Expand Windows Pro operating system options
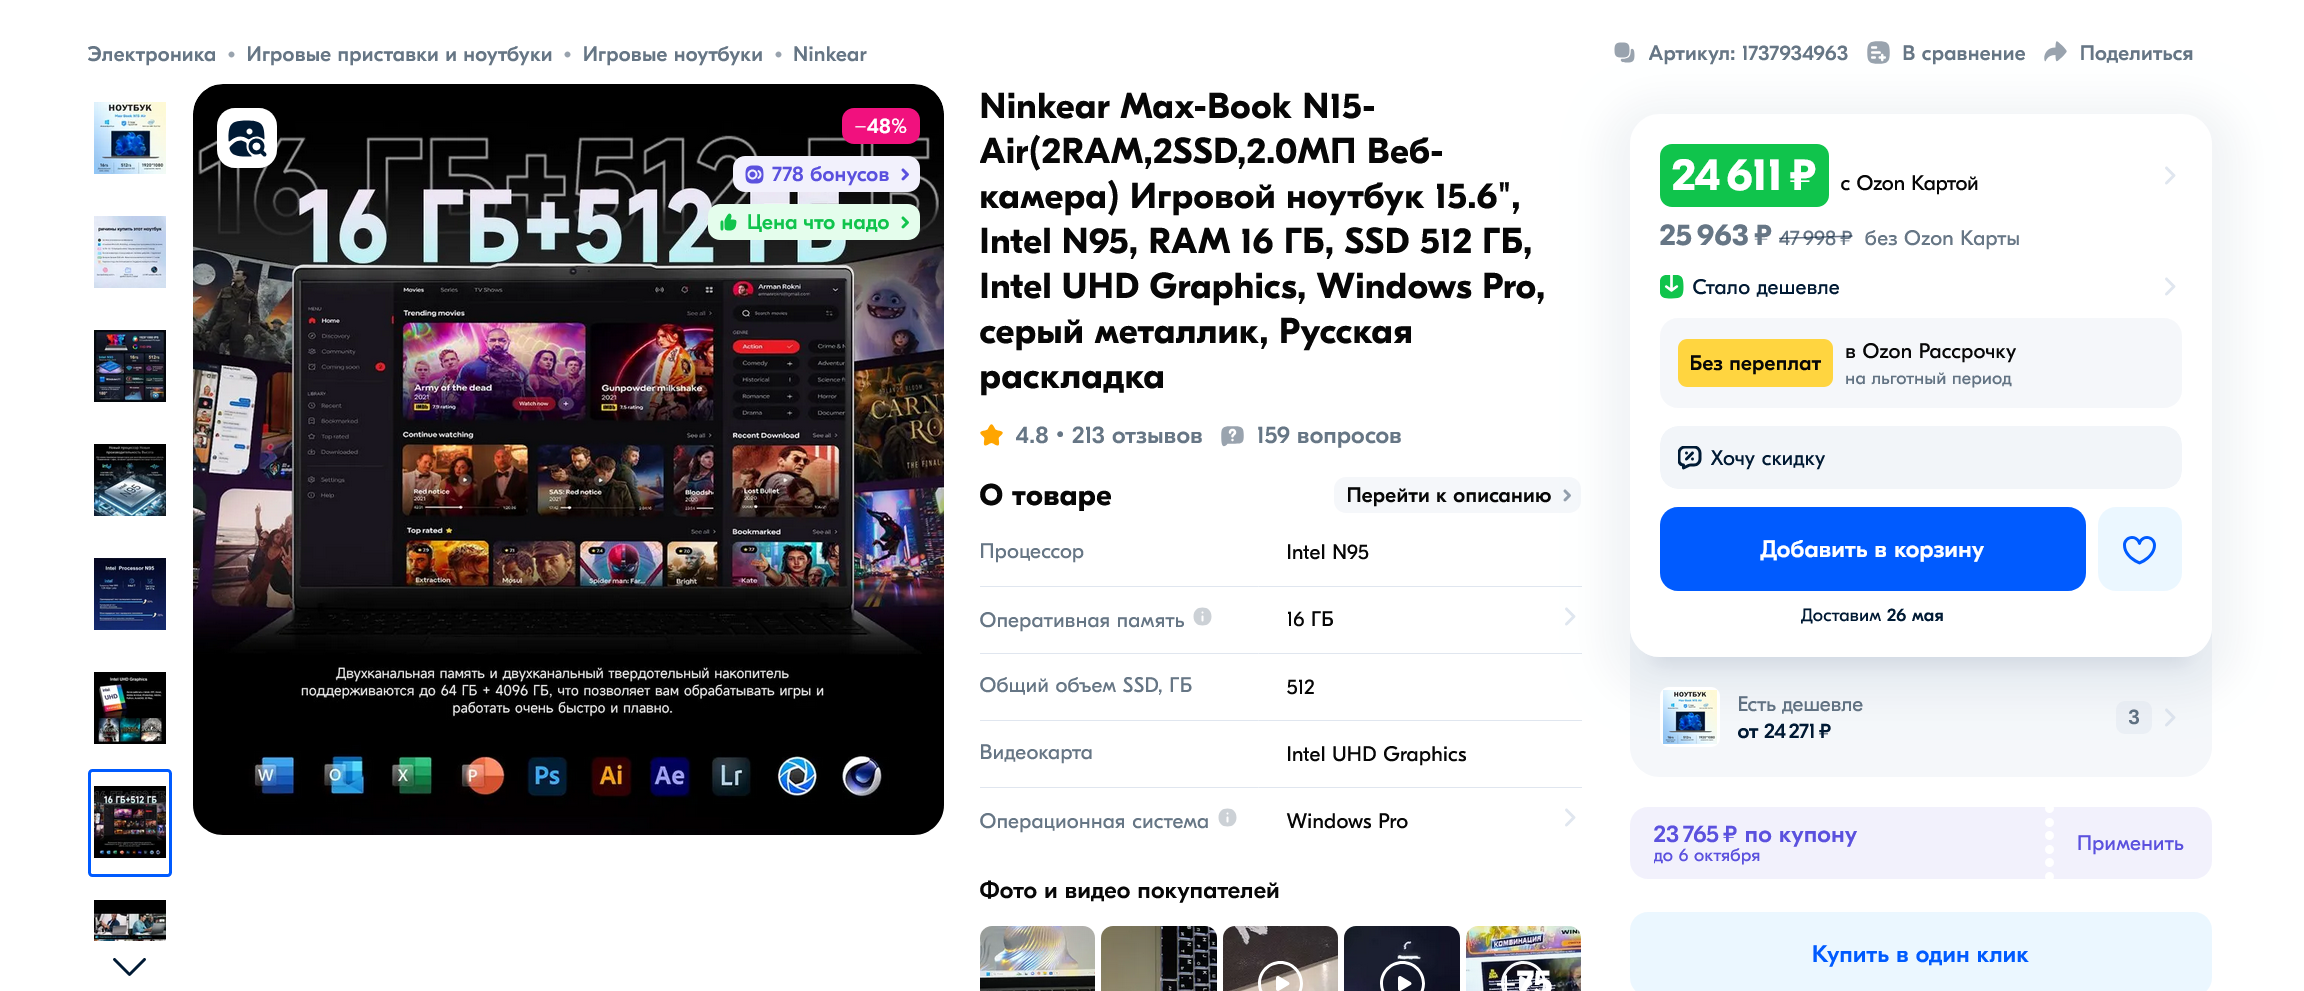 point(1570,819)
